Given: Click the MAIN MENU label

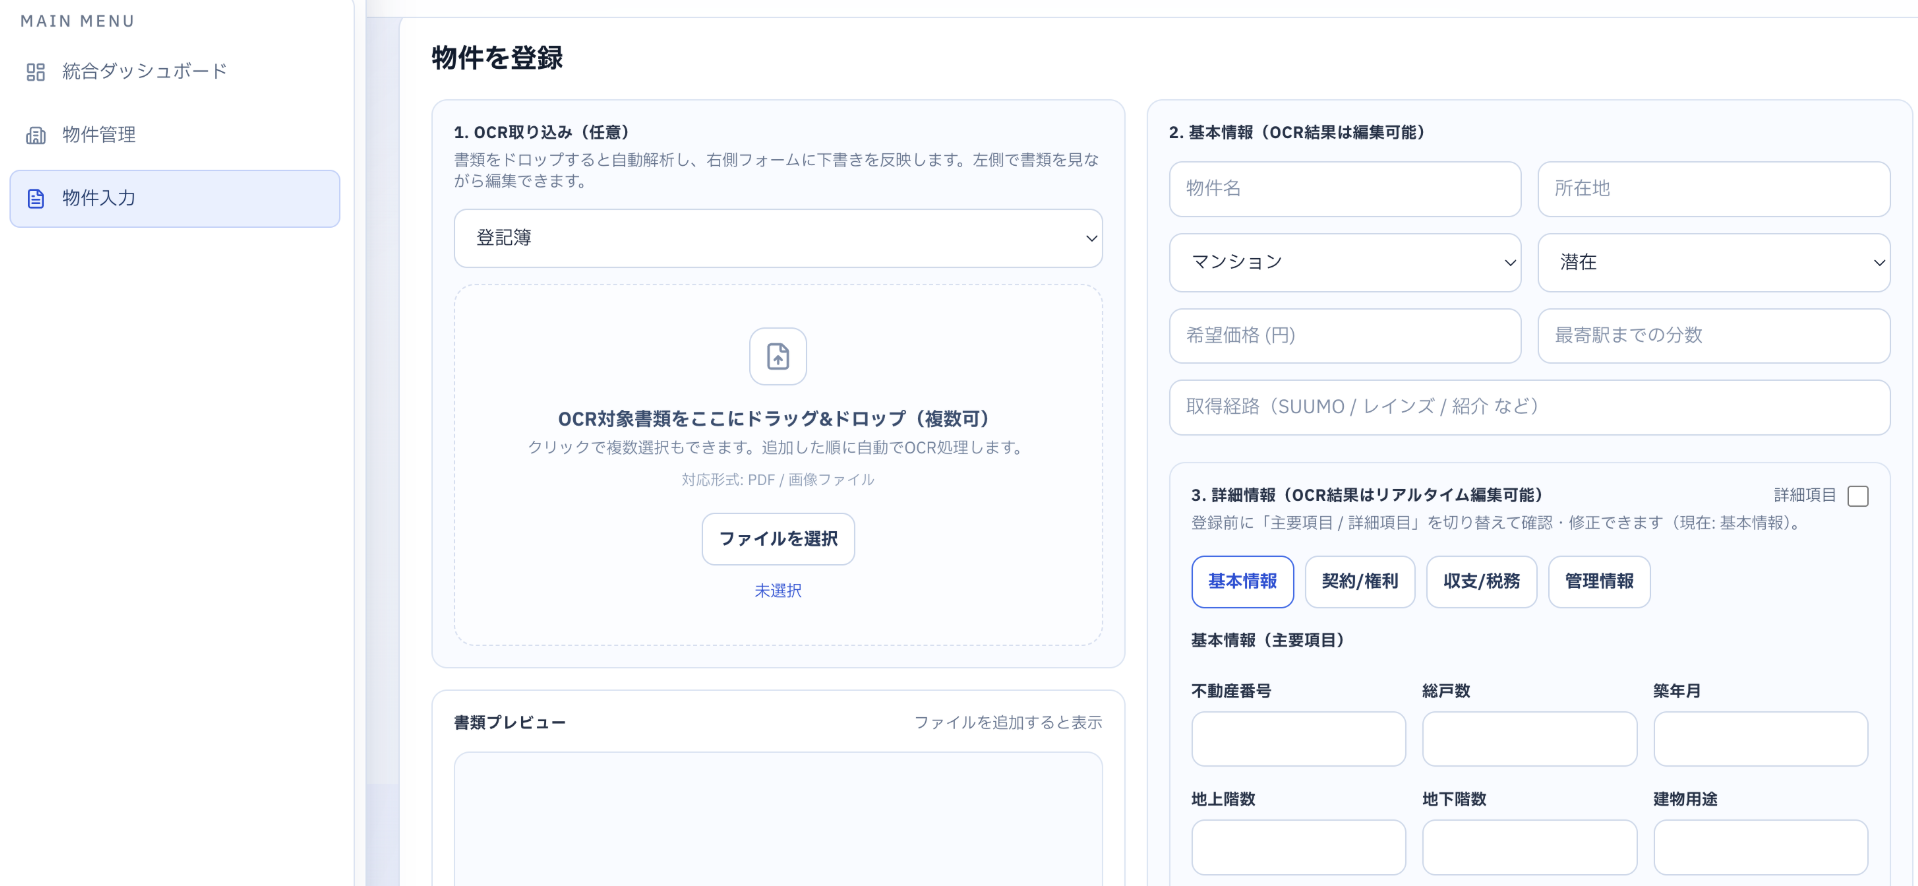Looking at the screenshot, I should click(78, 21).
